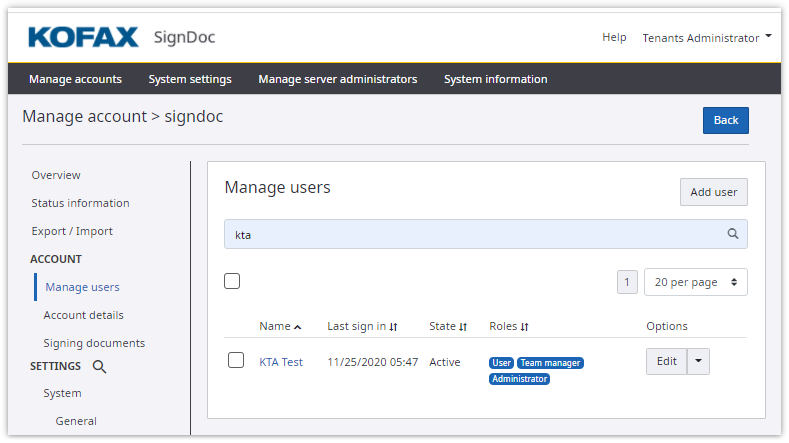Go to System settings menu
Image resolution: width=789 pixels, height=443 pixels.
point(190,79)
